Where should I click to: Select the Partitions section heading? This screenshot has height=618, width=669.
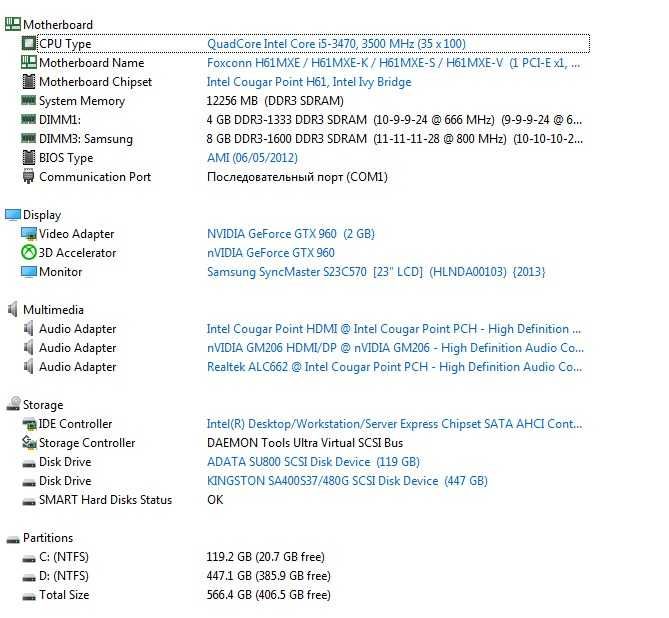48,538
